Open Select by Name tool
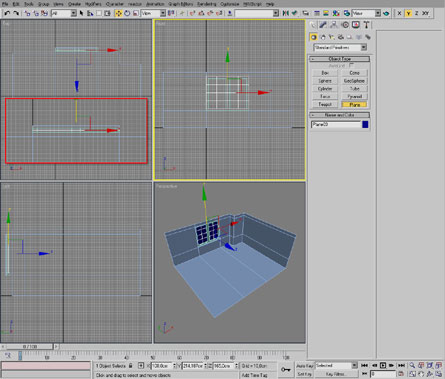The image size is (445, 379). [90, 13]
